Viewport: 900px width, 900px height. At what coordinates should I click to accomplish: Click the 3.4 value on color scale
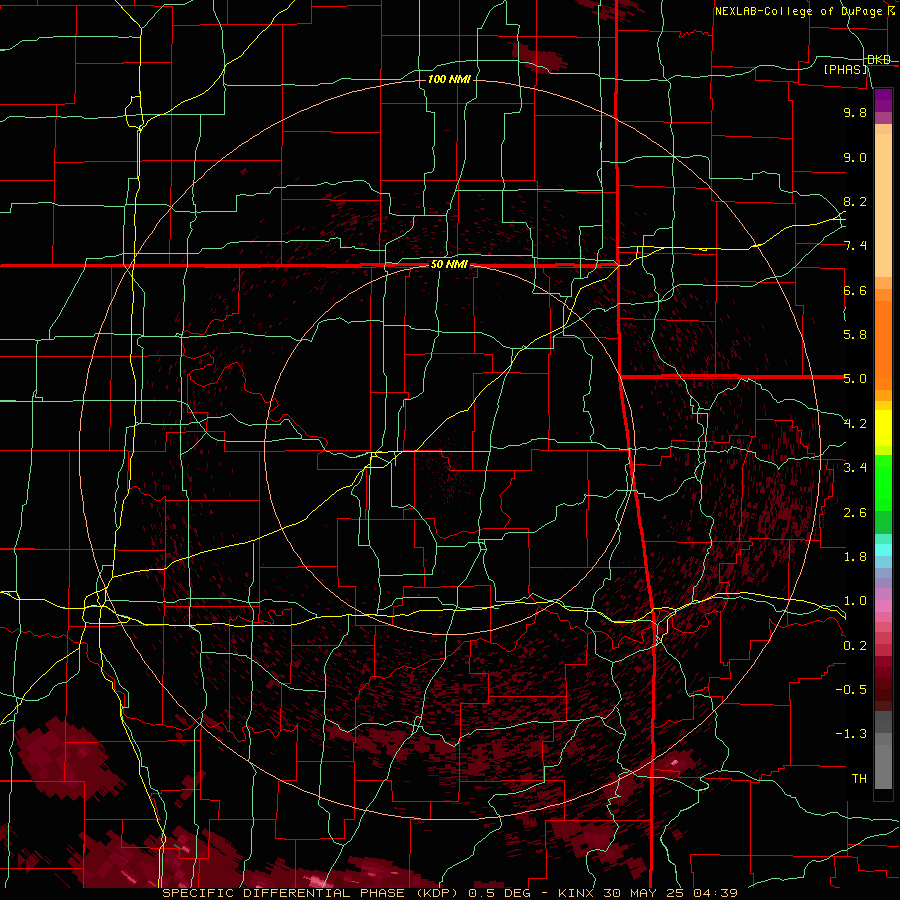(855, 468)
